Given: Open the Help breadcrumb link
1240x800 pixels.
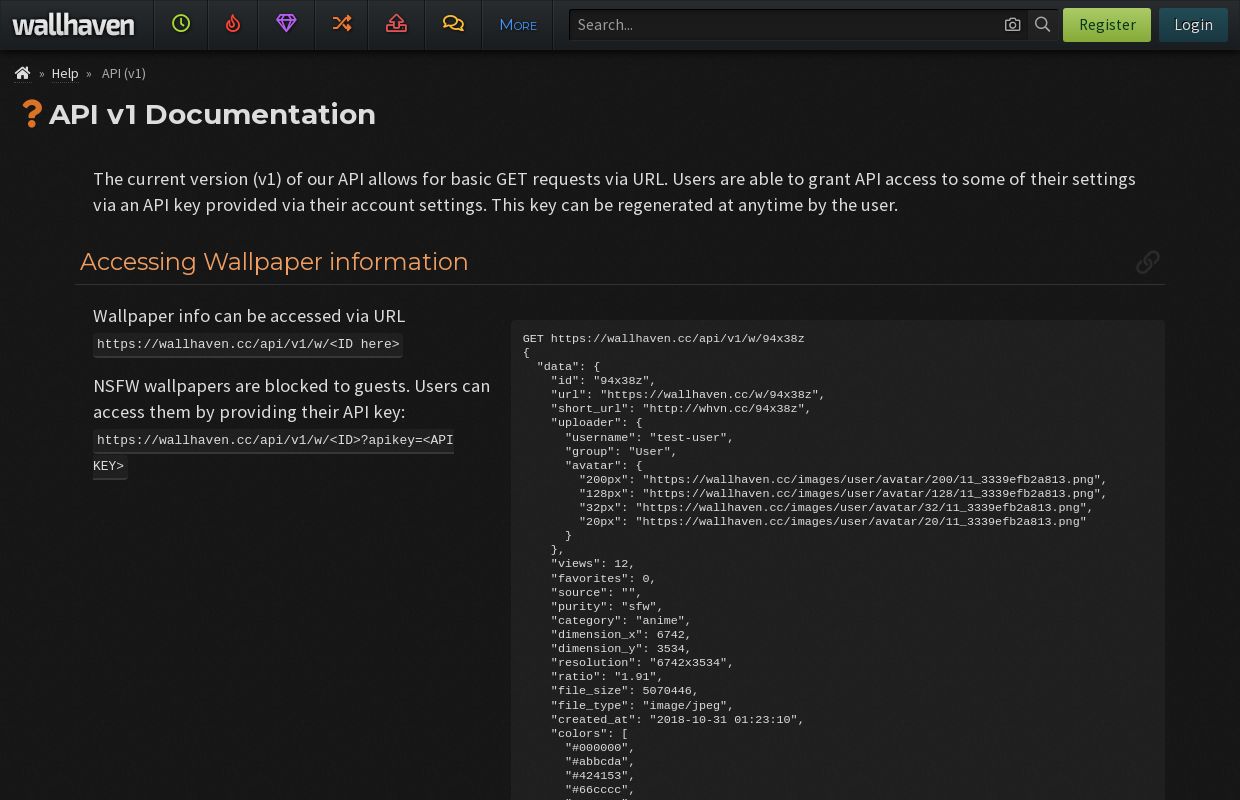Looking at the screenshot, I should point(65,73).
